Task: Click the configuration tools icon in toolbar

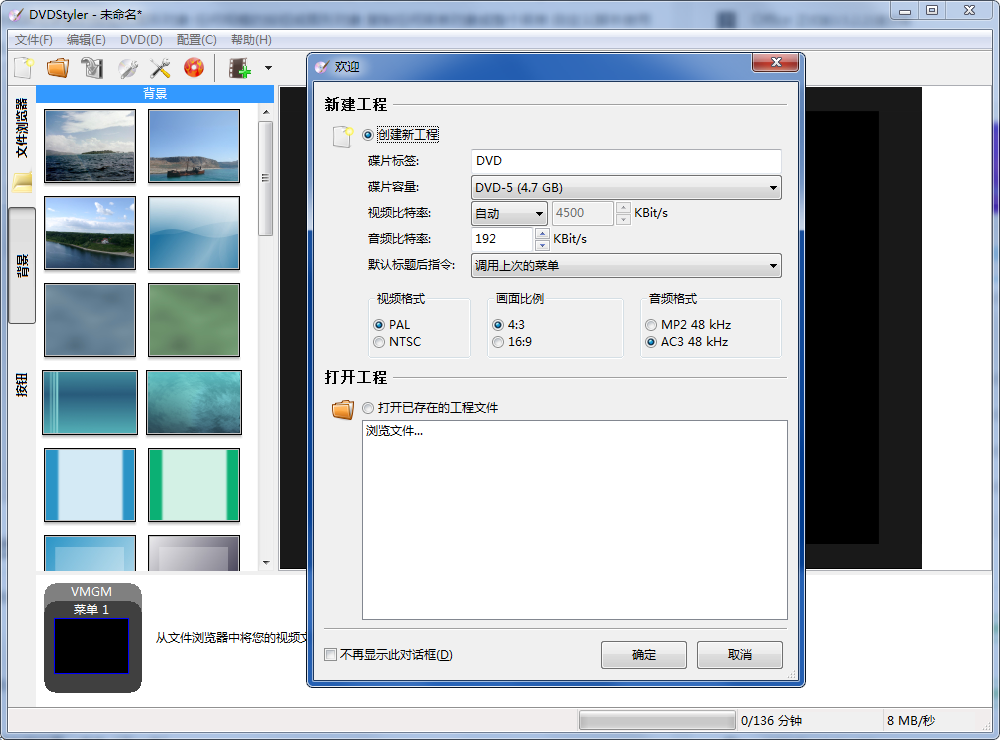Action: [x=158, y=67]
